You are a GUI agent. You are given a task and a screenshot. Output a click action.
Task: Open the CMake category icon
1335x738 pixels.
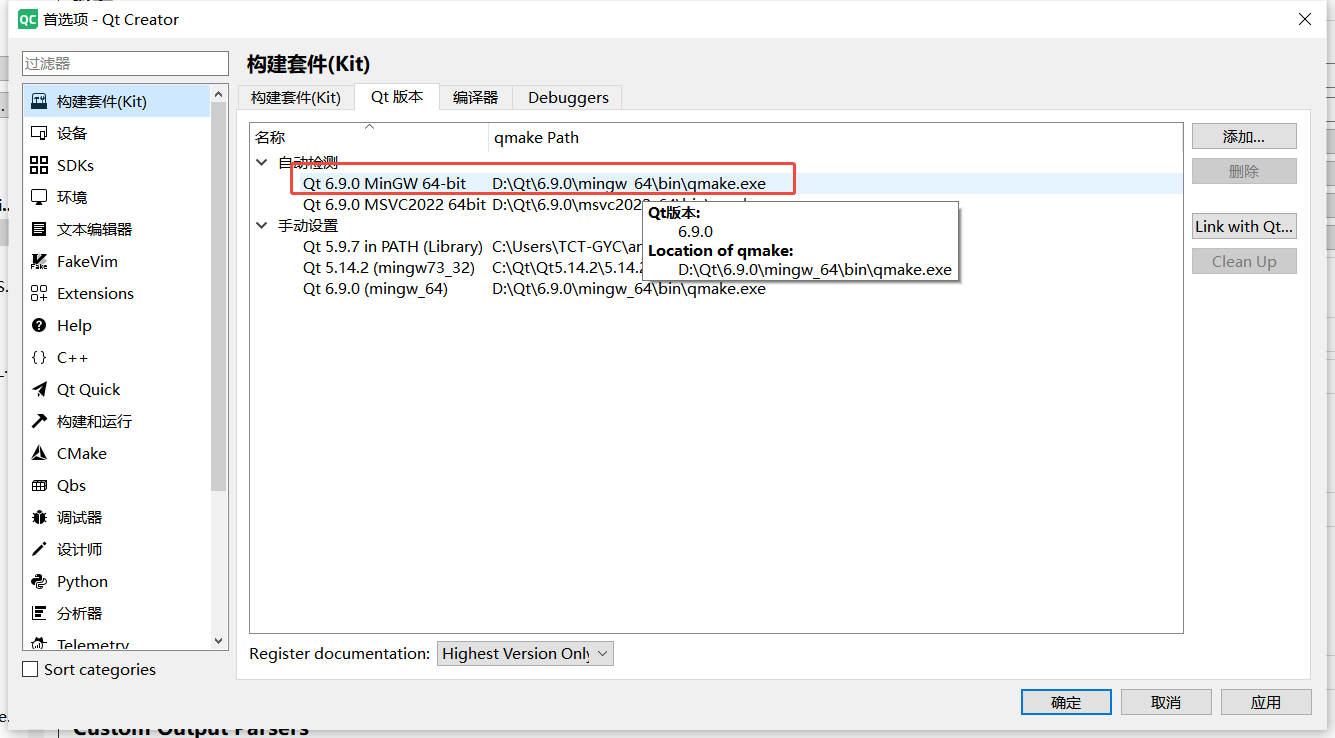tap(39, 453)
